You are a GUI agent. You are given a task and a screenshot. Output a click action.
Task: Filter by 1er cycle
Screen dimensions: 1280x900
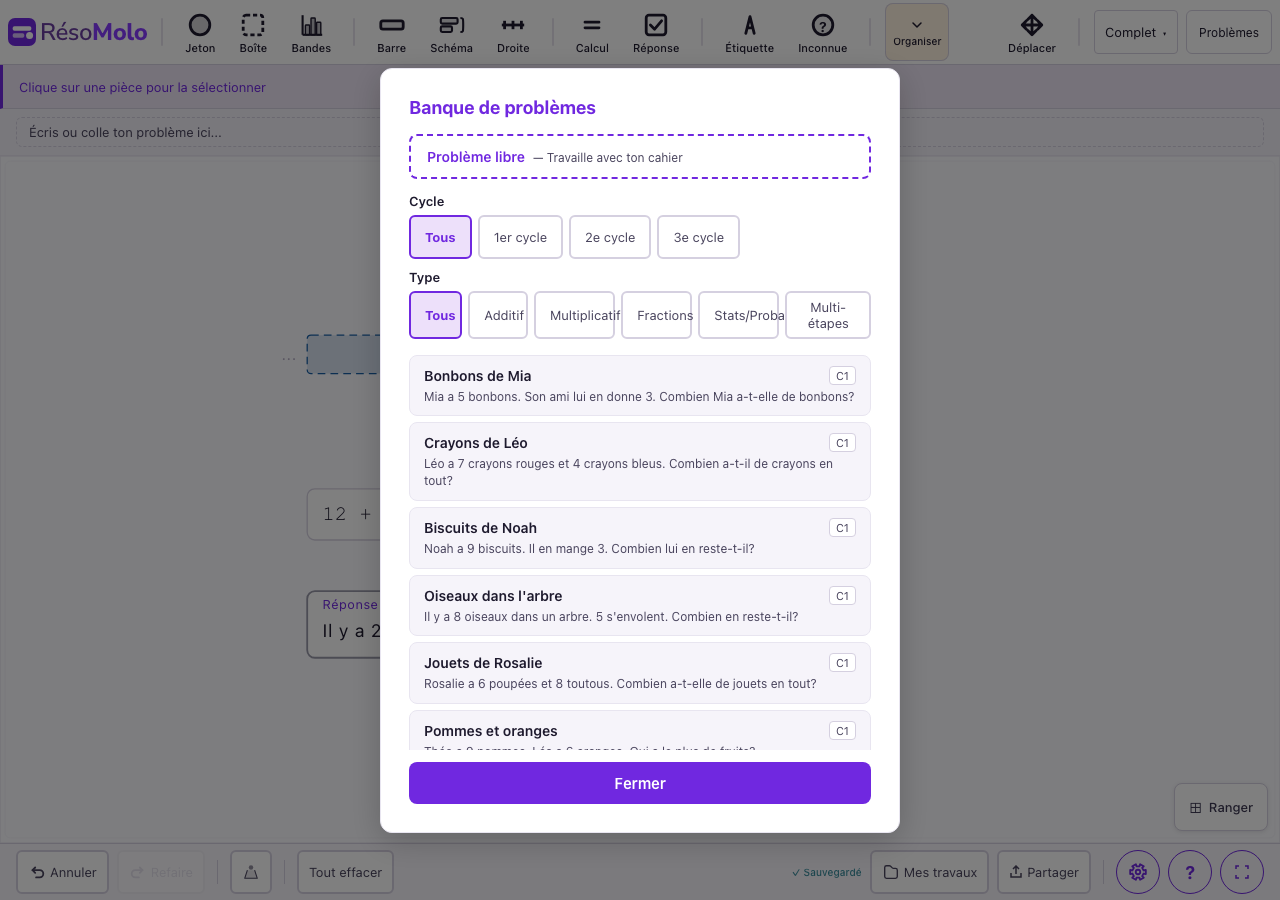point(520,237)
